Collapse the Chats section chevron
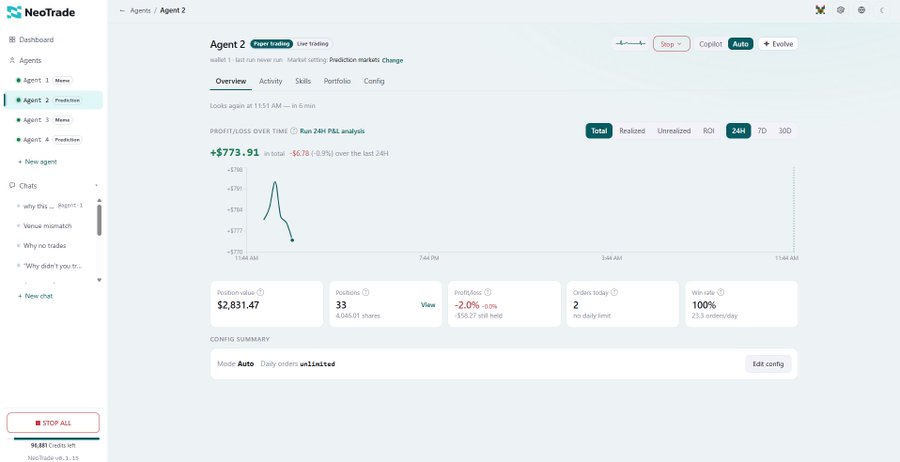Image resolution: width=900 pixels, height=462 pixels. coord(96,186)
